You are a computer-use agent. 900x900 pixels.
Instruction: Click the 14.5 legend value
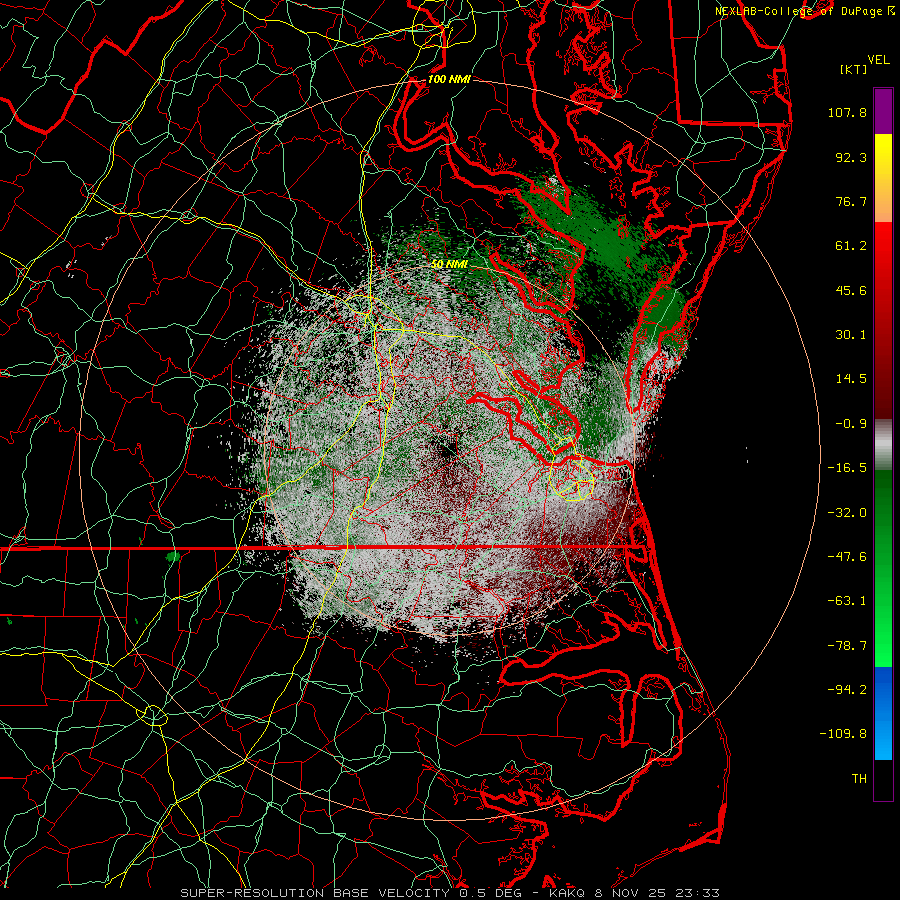[x=851, y=379]
